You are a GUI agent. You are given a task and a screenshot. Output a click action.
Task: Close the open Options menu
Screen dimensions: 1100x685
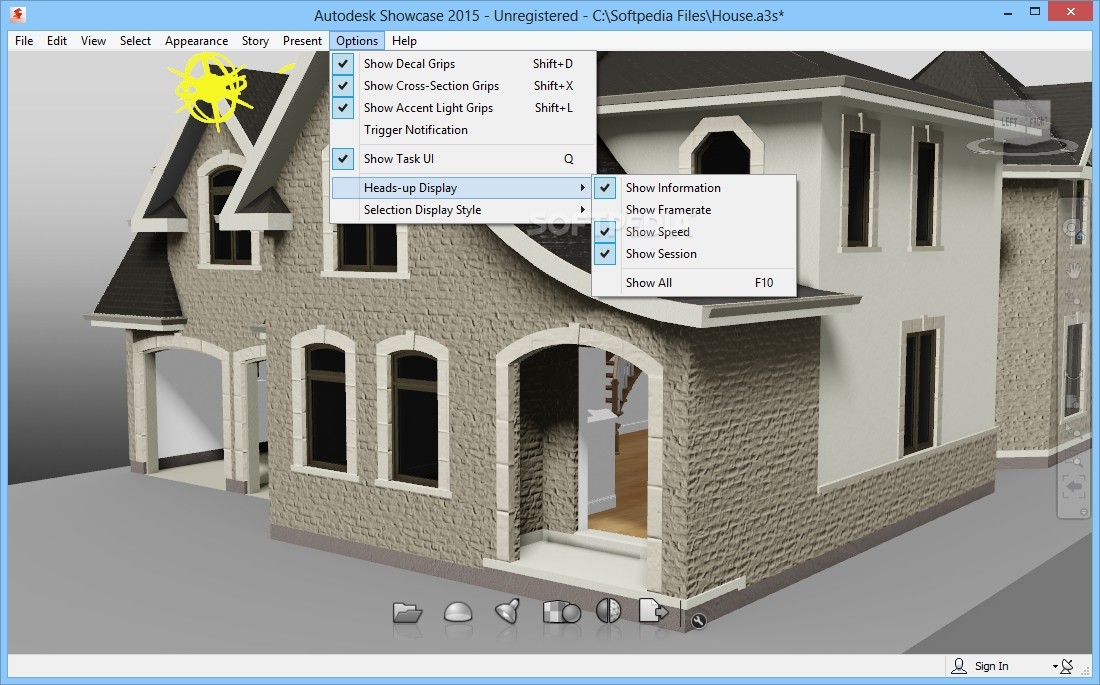pos(357,41)
